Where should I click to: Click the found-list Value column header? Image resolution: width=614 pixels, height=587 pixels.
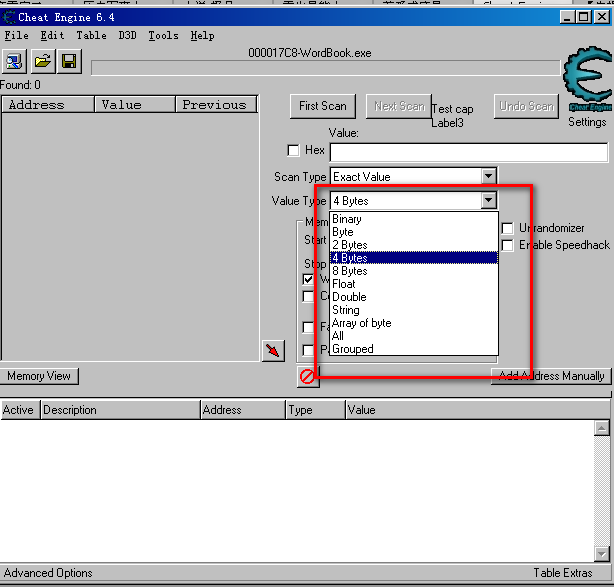tap(135, 105)
